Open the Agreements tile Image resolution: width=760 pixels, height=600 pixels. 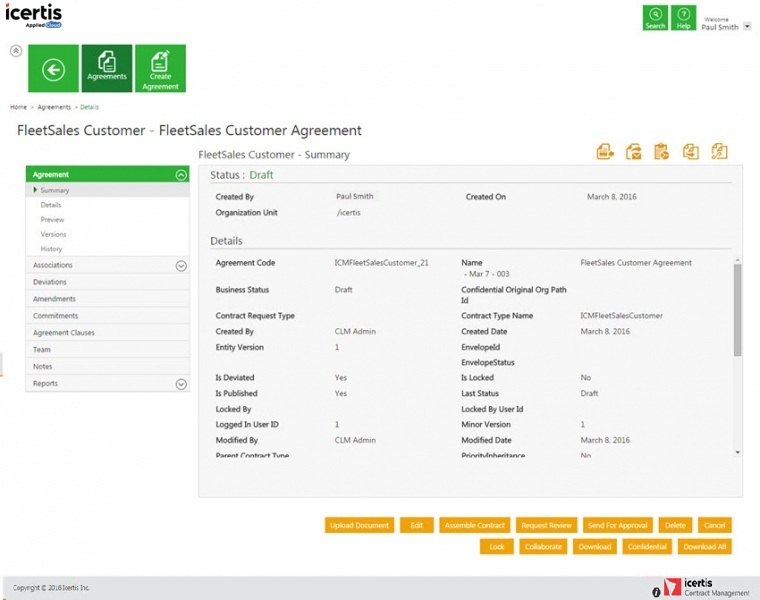click(x=107, y=69)
